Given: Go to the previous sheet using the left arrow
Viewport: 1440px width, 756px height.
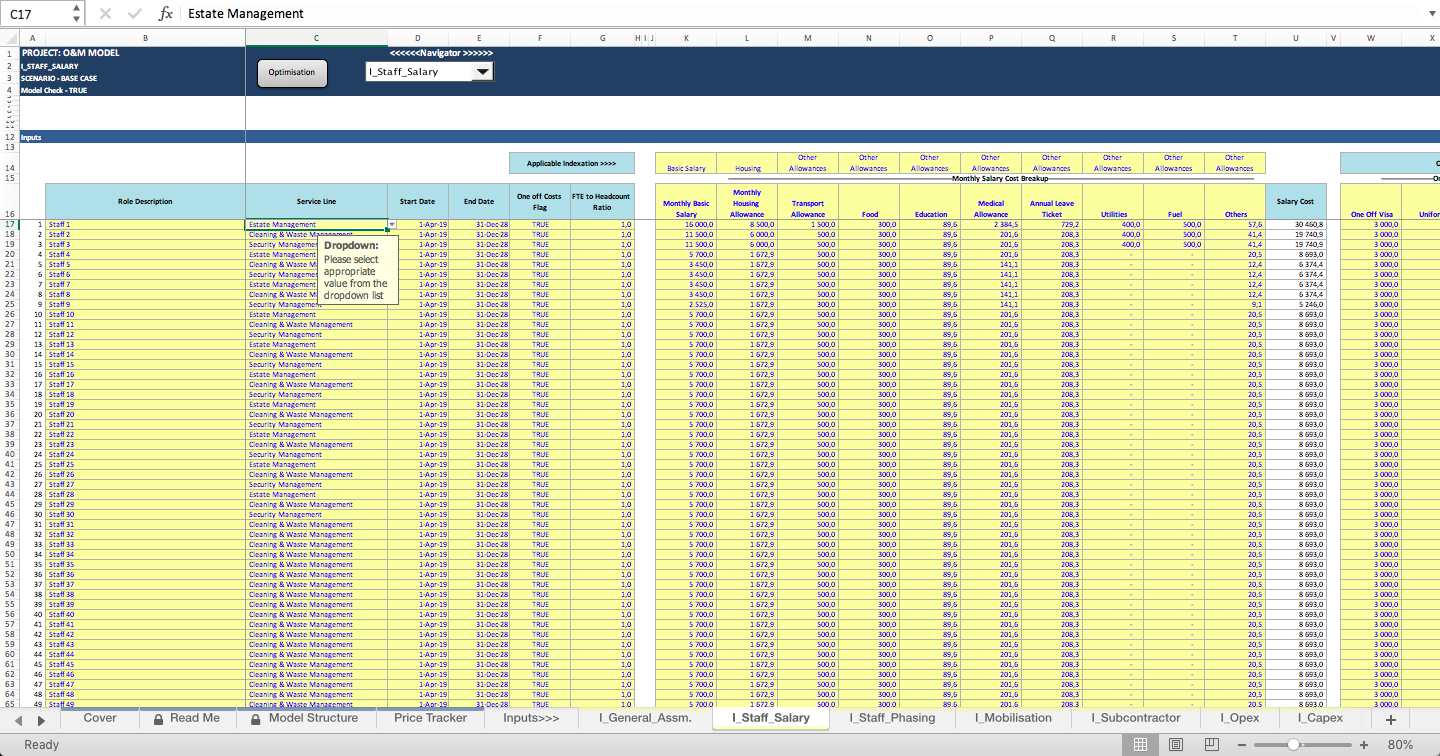Looking at the screenshot, I should (16, 720).
